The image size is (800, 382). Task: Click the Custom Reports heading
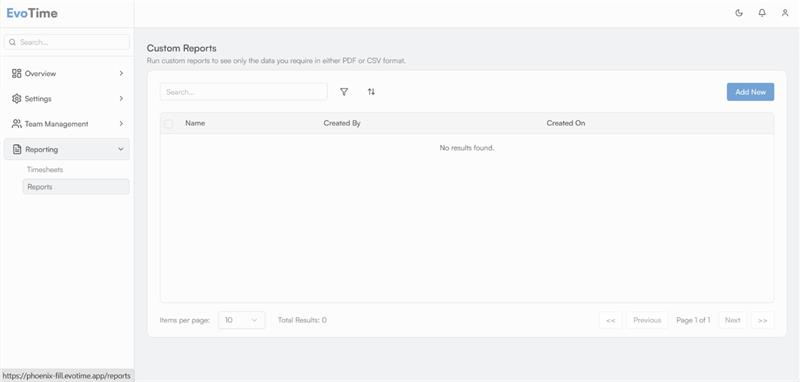pyautogui.click(x=182, y=48)
